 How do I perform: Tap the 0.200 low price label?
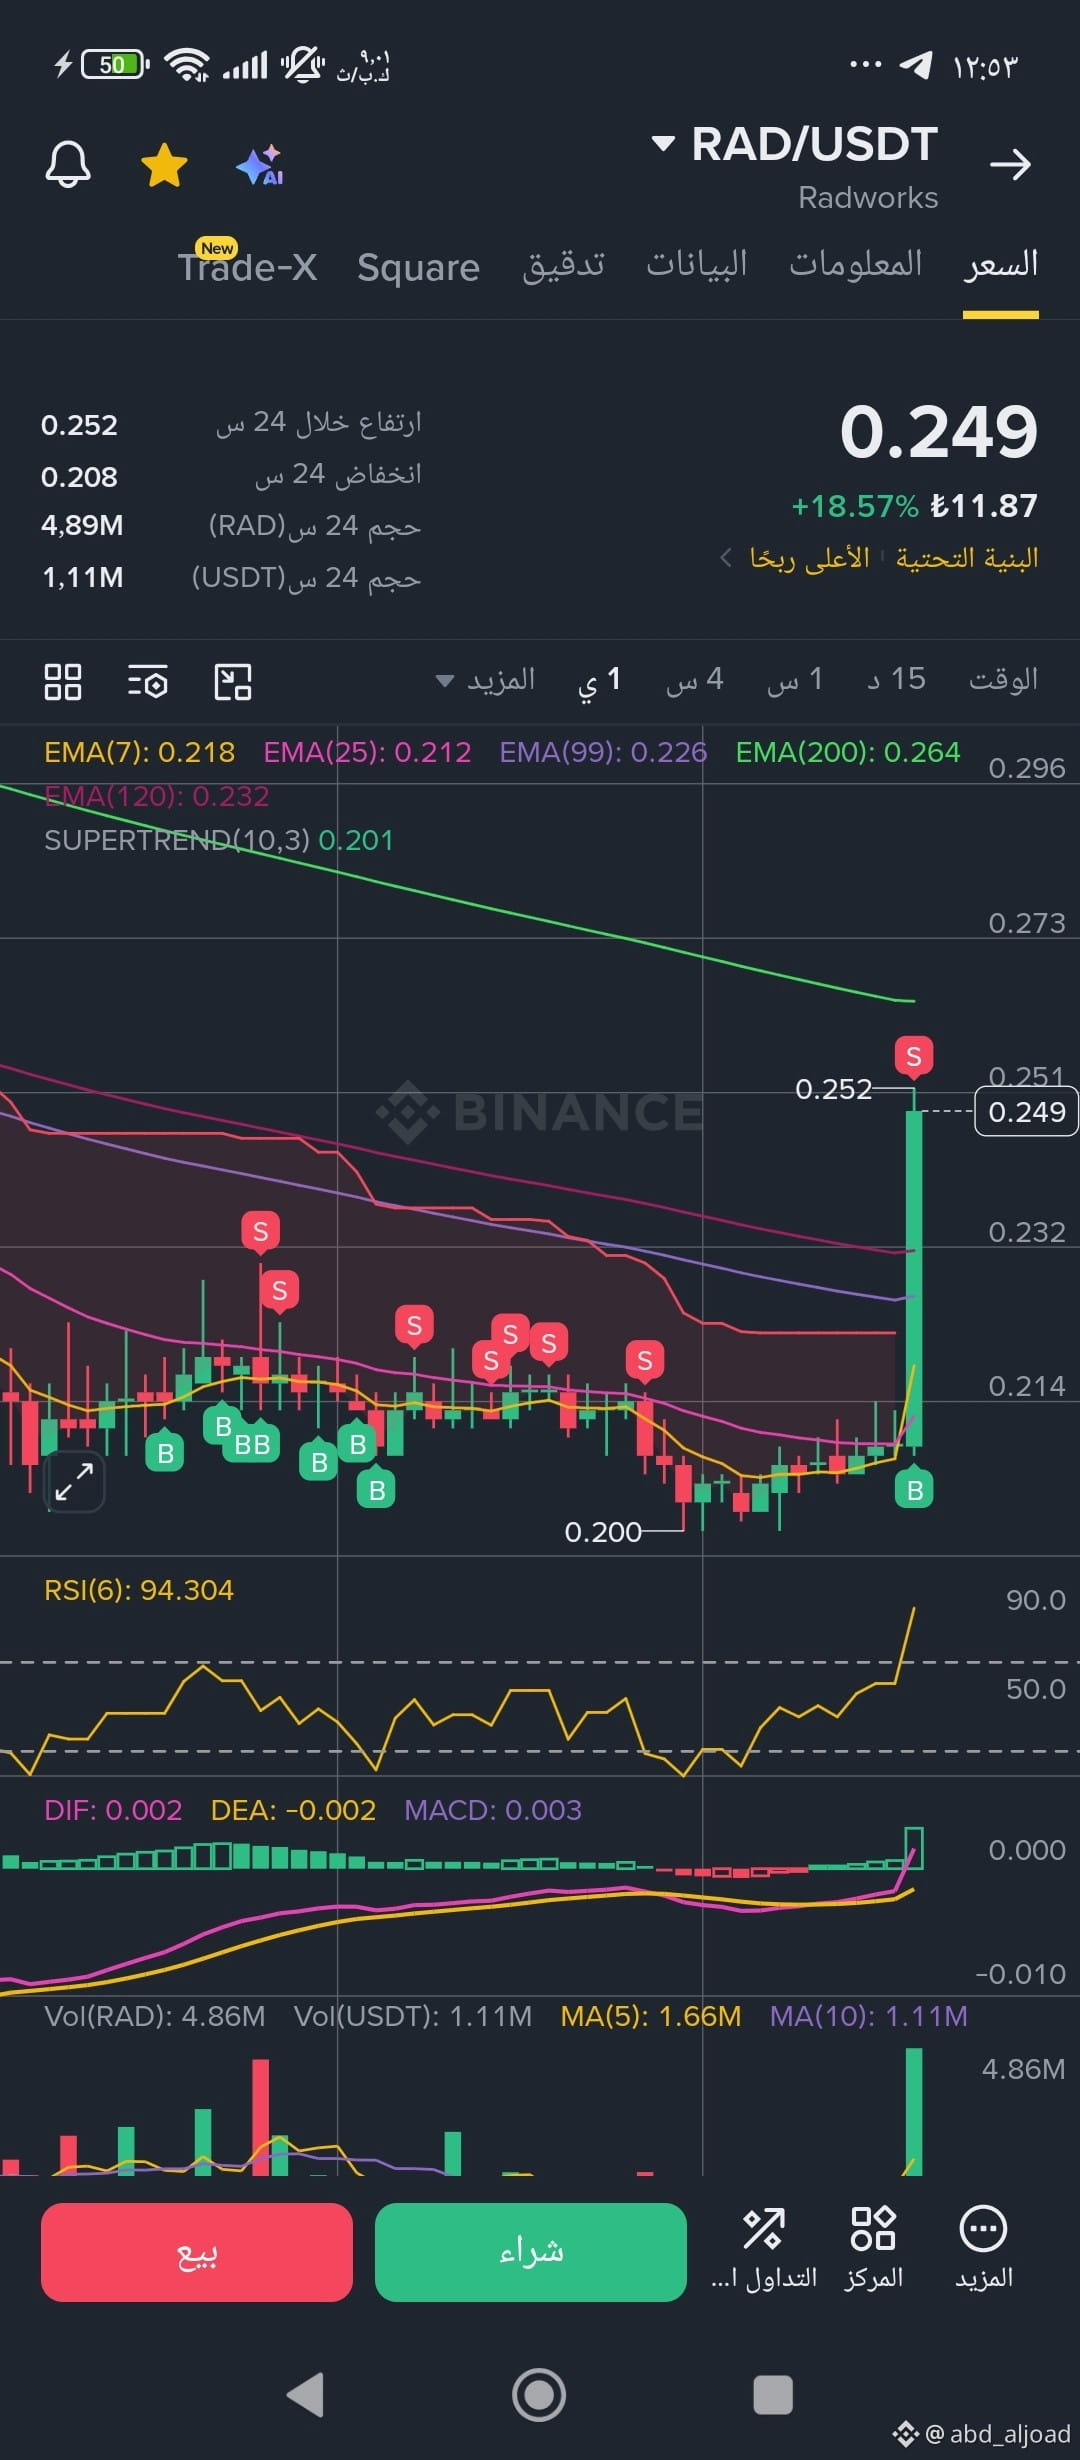tap(603, 1531)
